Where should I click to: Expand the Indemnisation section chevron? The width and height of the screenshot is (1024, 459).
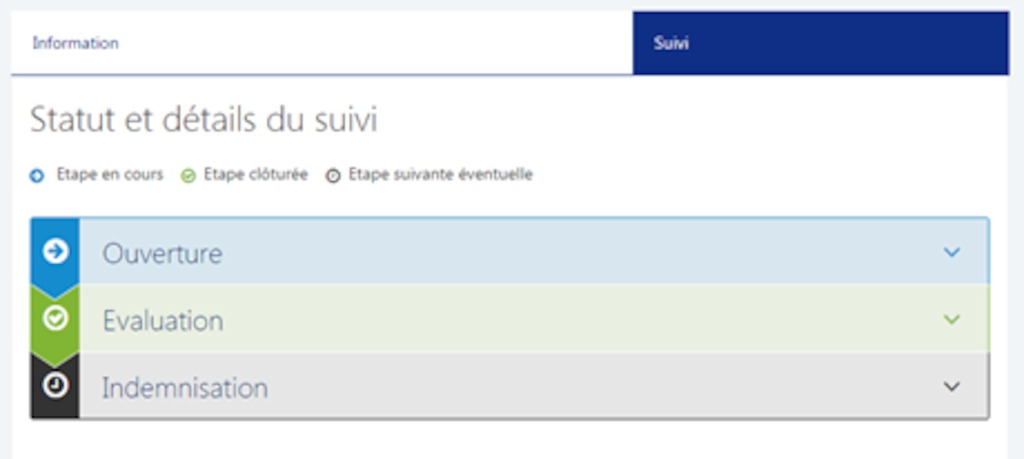point(952,387)
